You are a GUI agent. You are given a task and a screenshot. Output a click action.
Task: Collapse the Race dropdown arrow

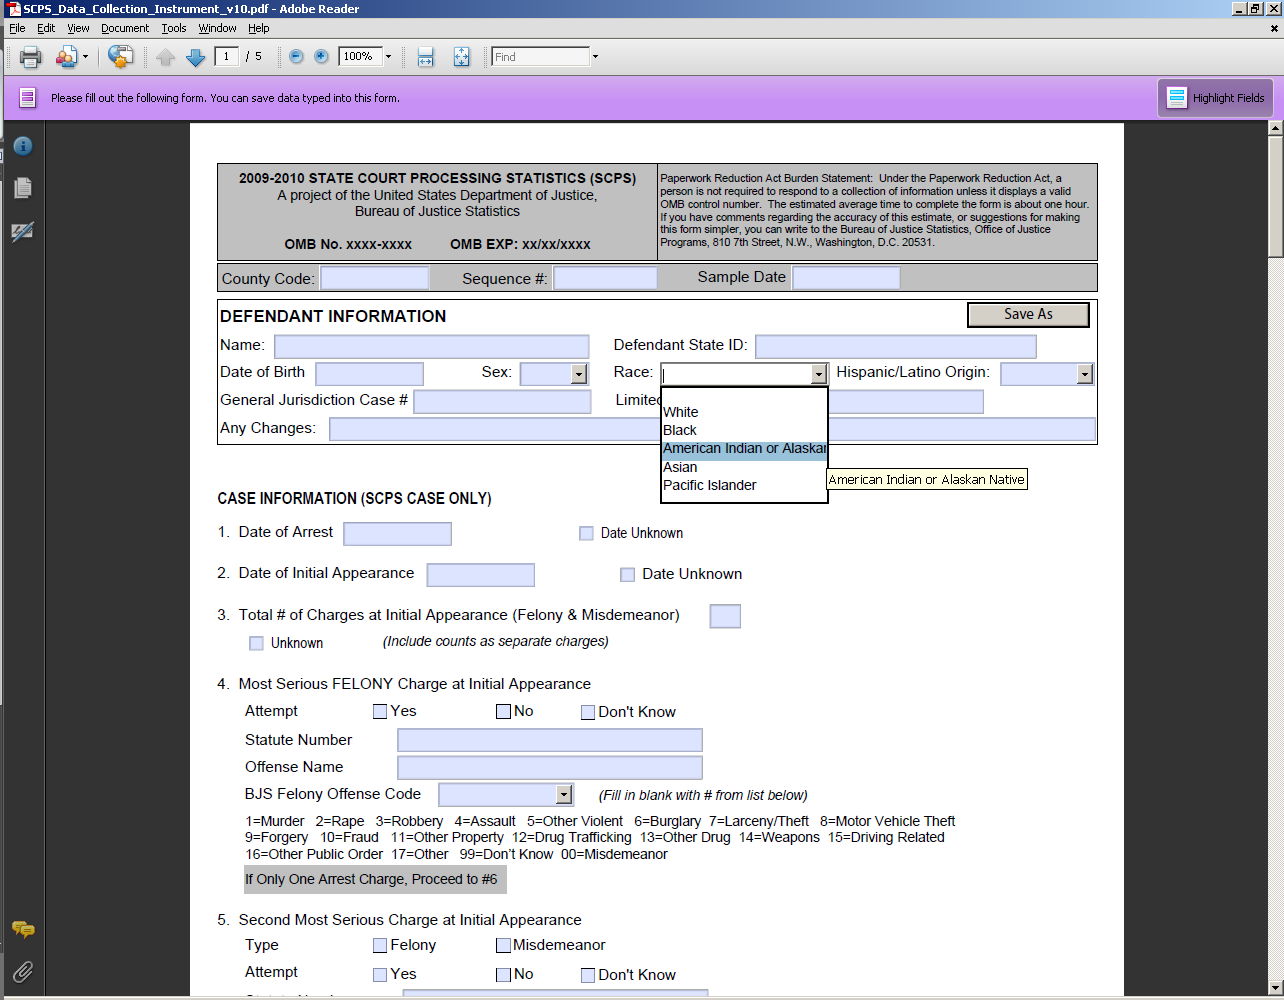819,374
